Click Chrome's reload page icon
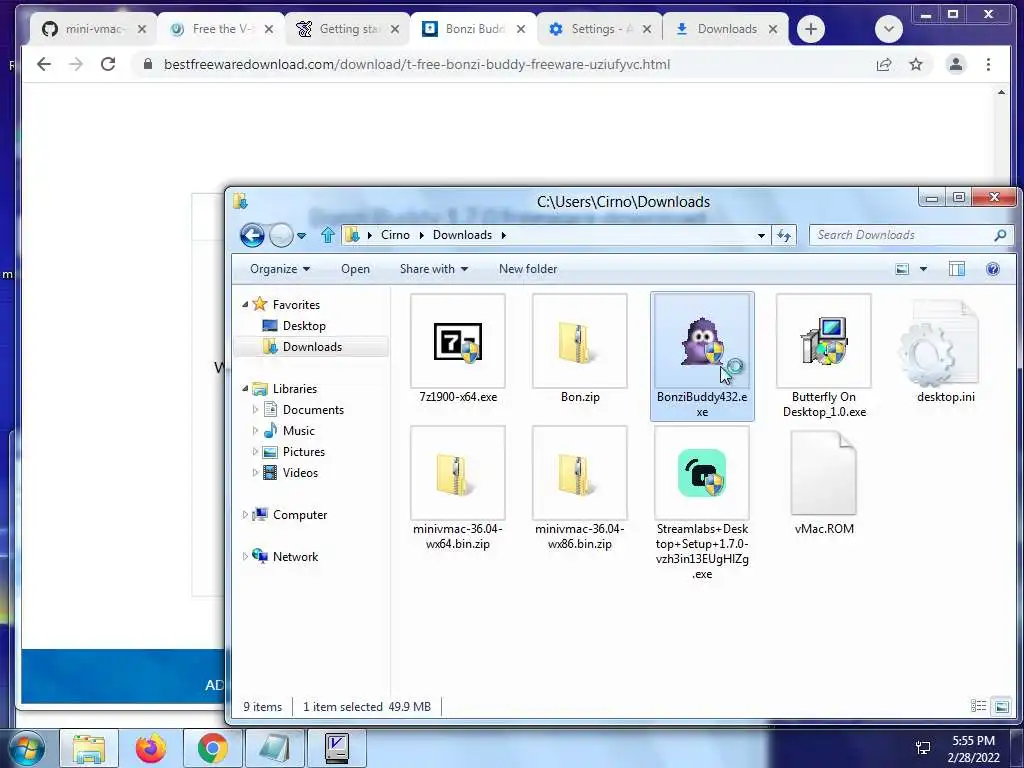This screenshot has width=1024, height=768. [x=108, y=64]
